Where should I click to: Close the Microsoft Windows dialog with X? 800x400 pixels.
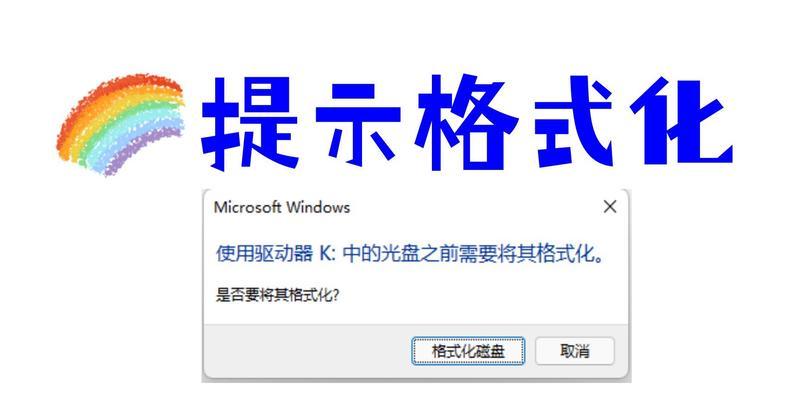(610, 207)
